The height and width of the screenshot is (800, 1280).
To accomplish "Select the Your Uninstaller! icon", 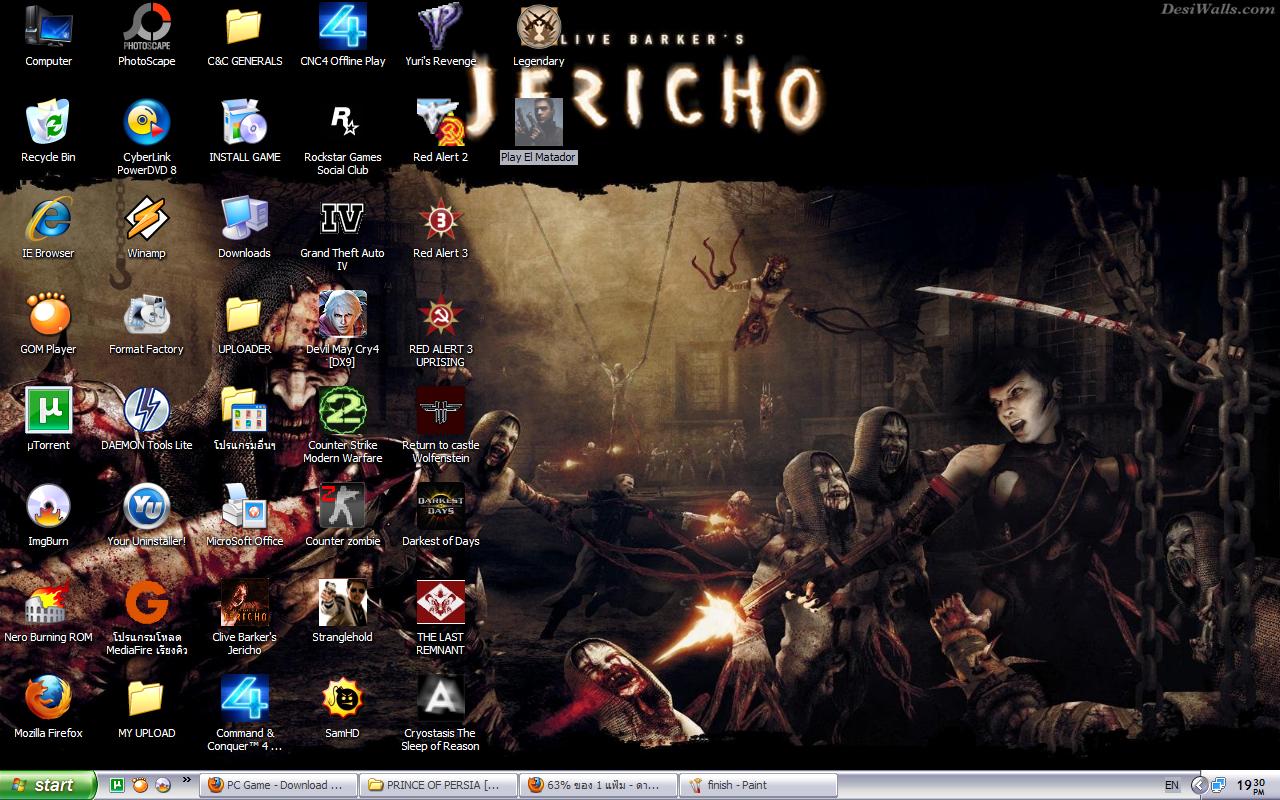I will click(146, 507).
